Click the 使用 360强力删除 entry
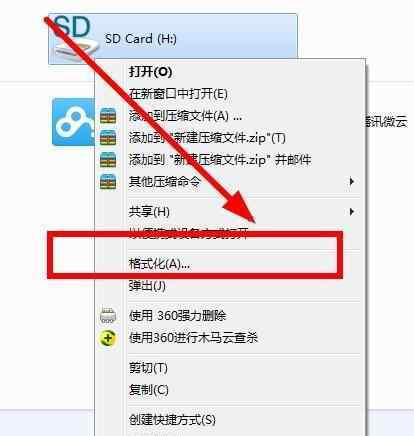 tap(177, 316)
